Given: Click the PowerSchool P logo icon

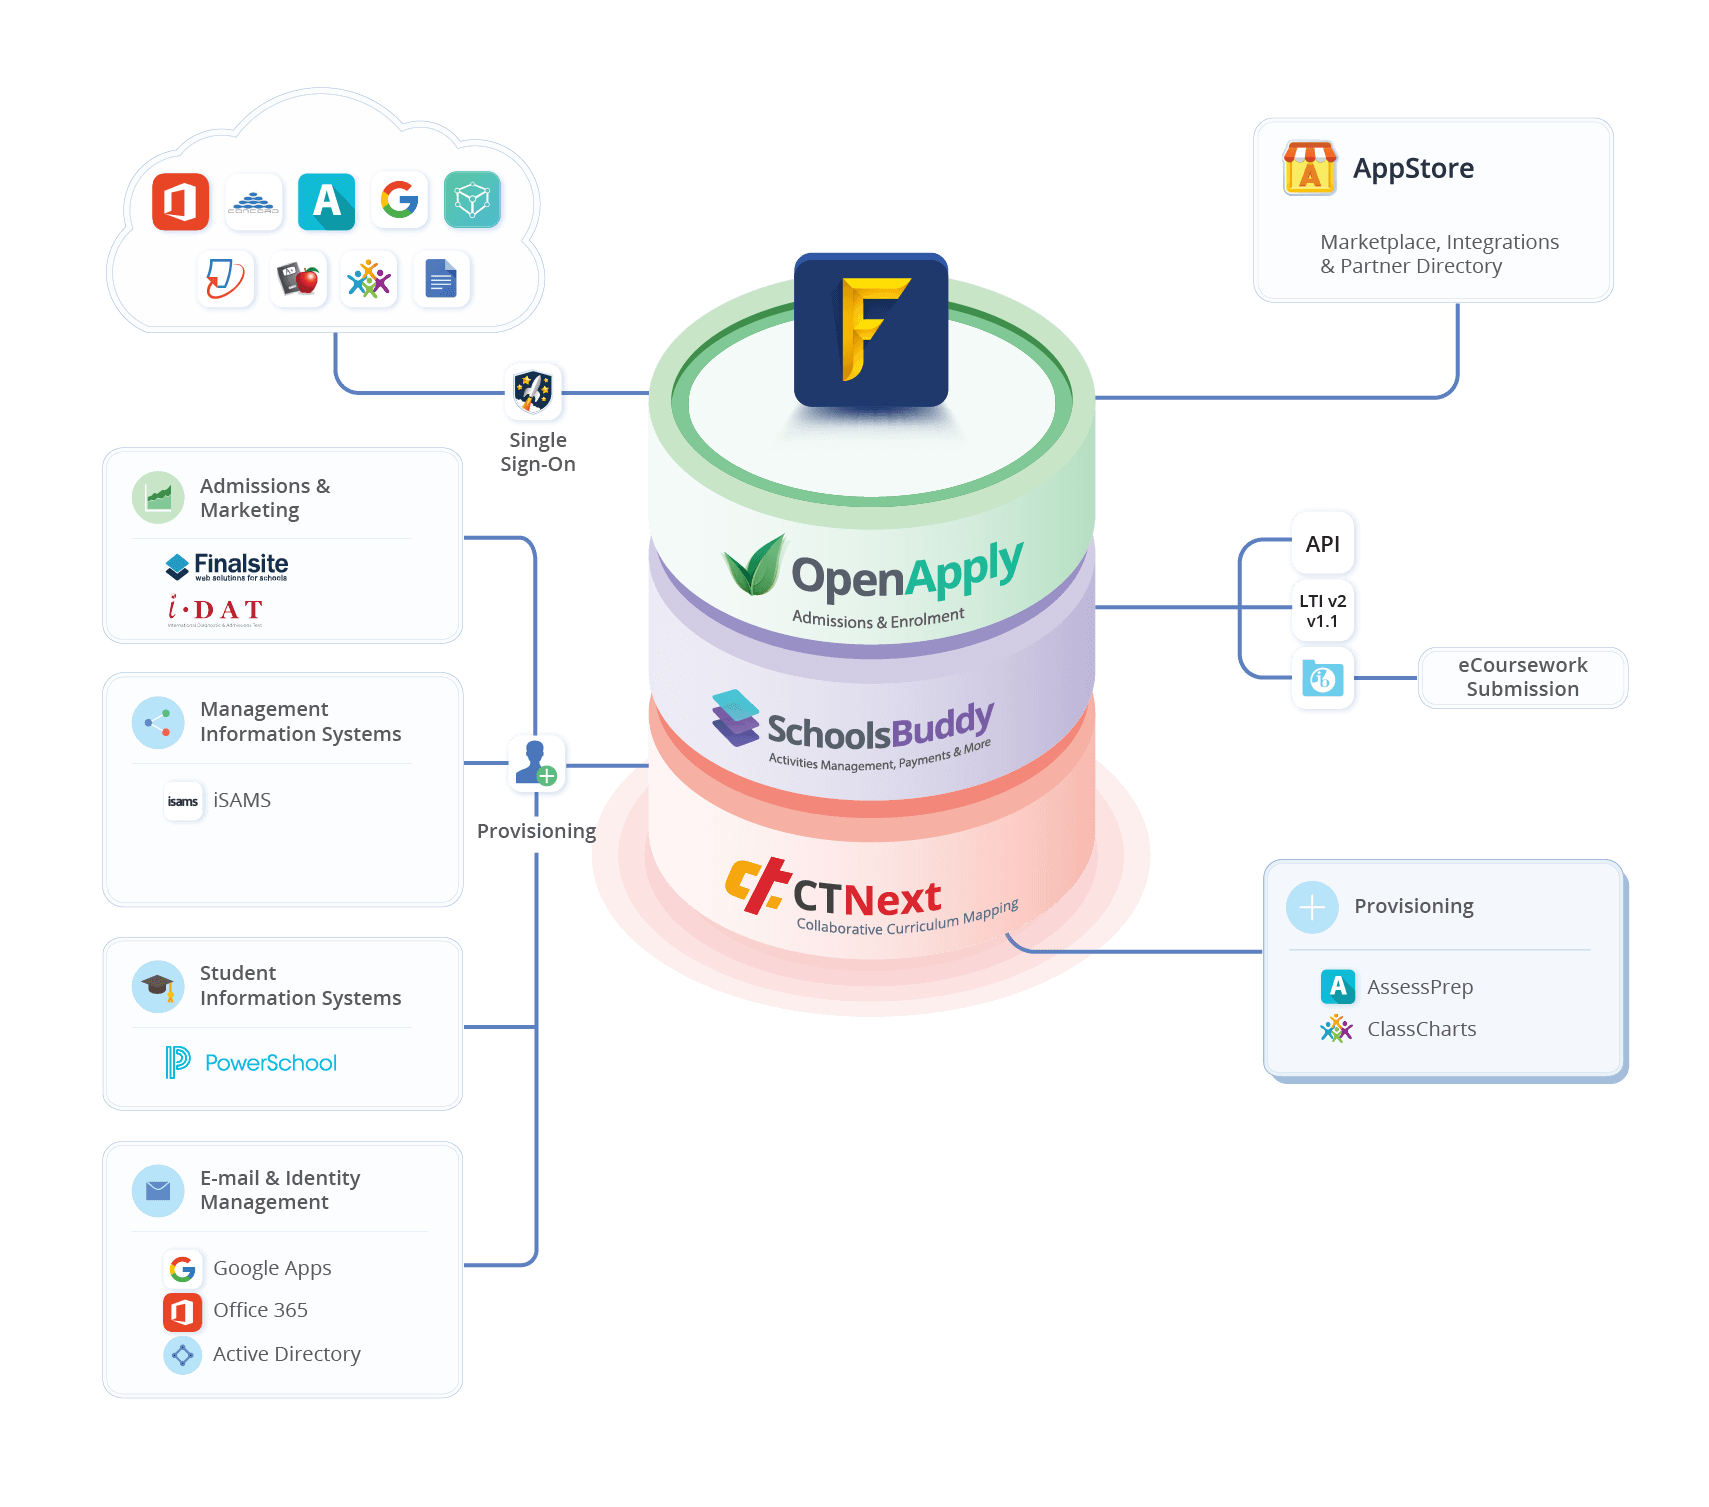Looking at the screenshot, I should click(177, 1062).
